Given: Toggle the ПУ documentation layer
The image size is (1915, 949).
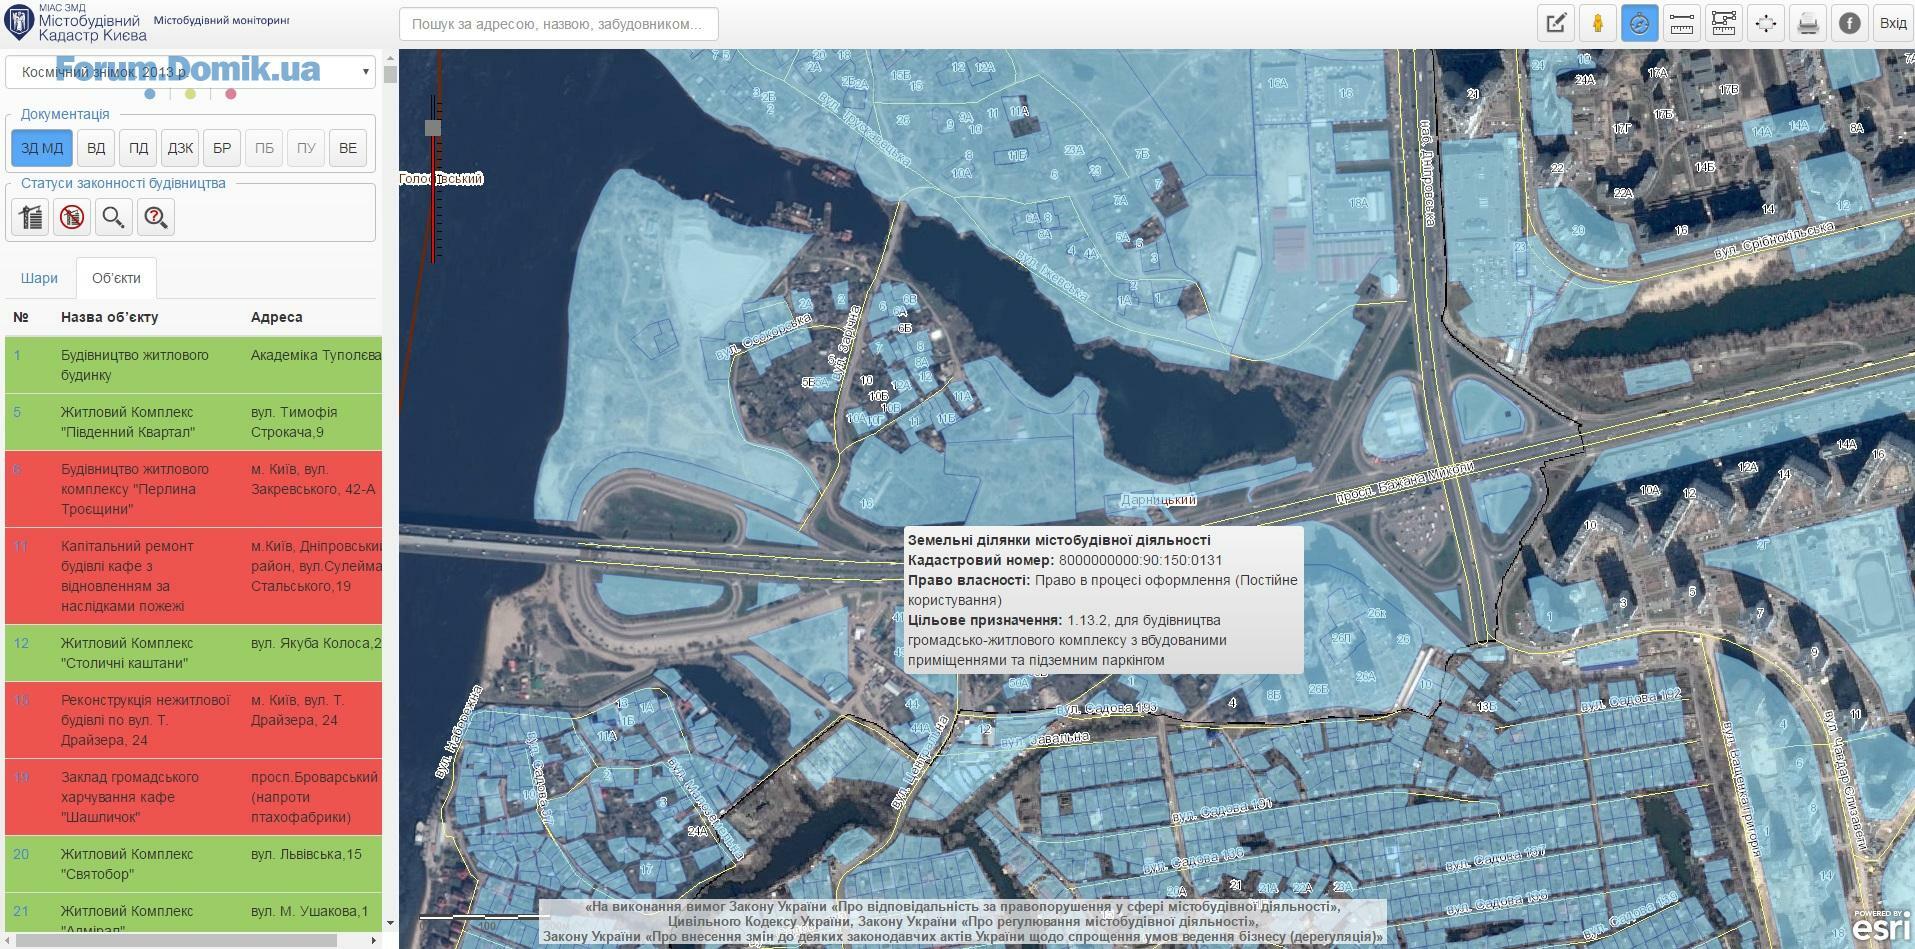Looking at the screenshot, I should (x=306, y=148).
